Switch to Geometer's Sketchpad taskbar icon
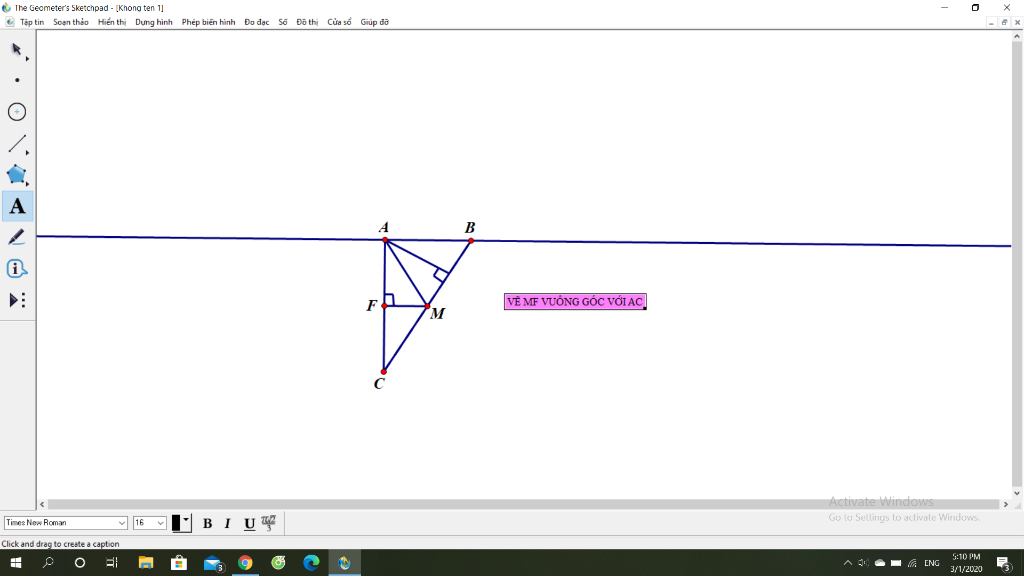1024x576 pixels. pyautogui.click(x=344, y=562)
